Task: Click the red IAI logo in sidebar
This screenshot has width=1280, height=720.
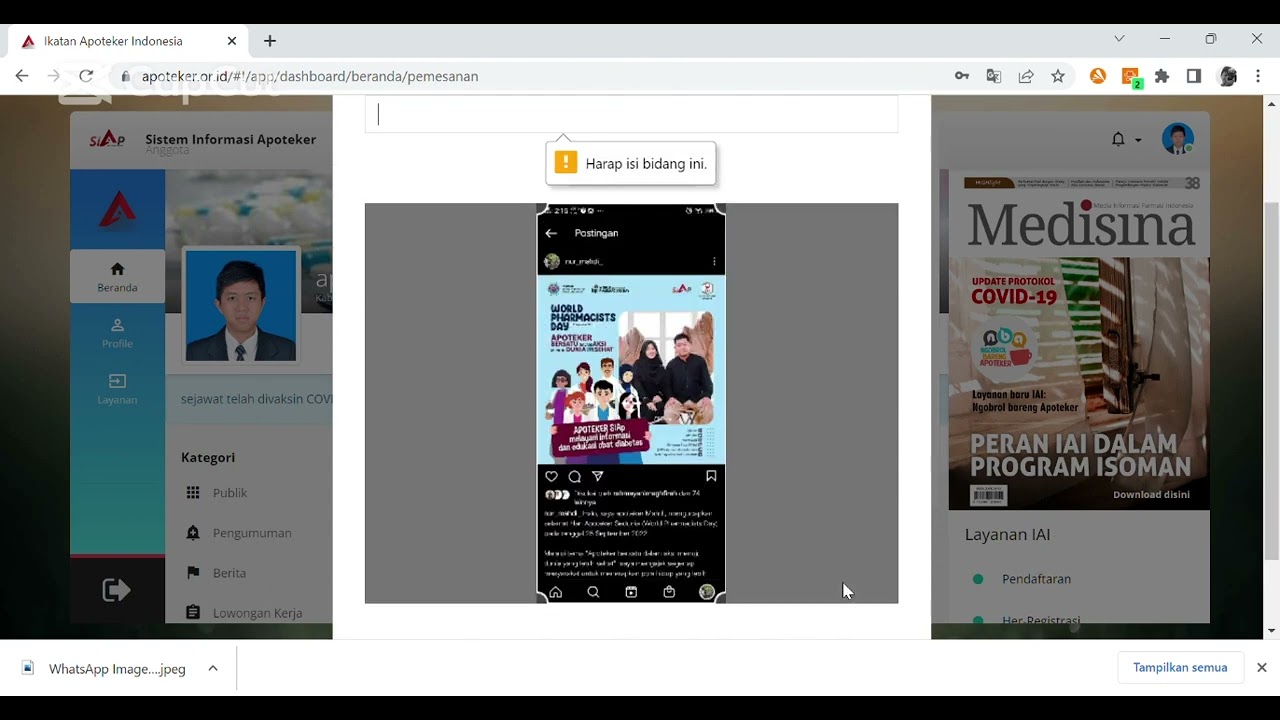Action: click(x=117, y=209)
